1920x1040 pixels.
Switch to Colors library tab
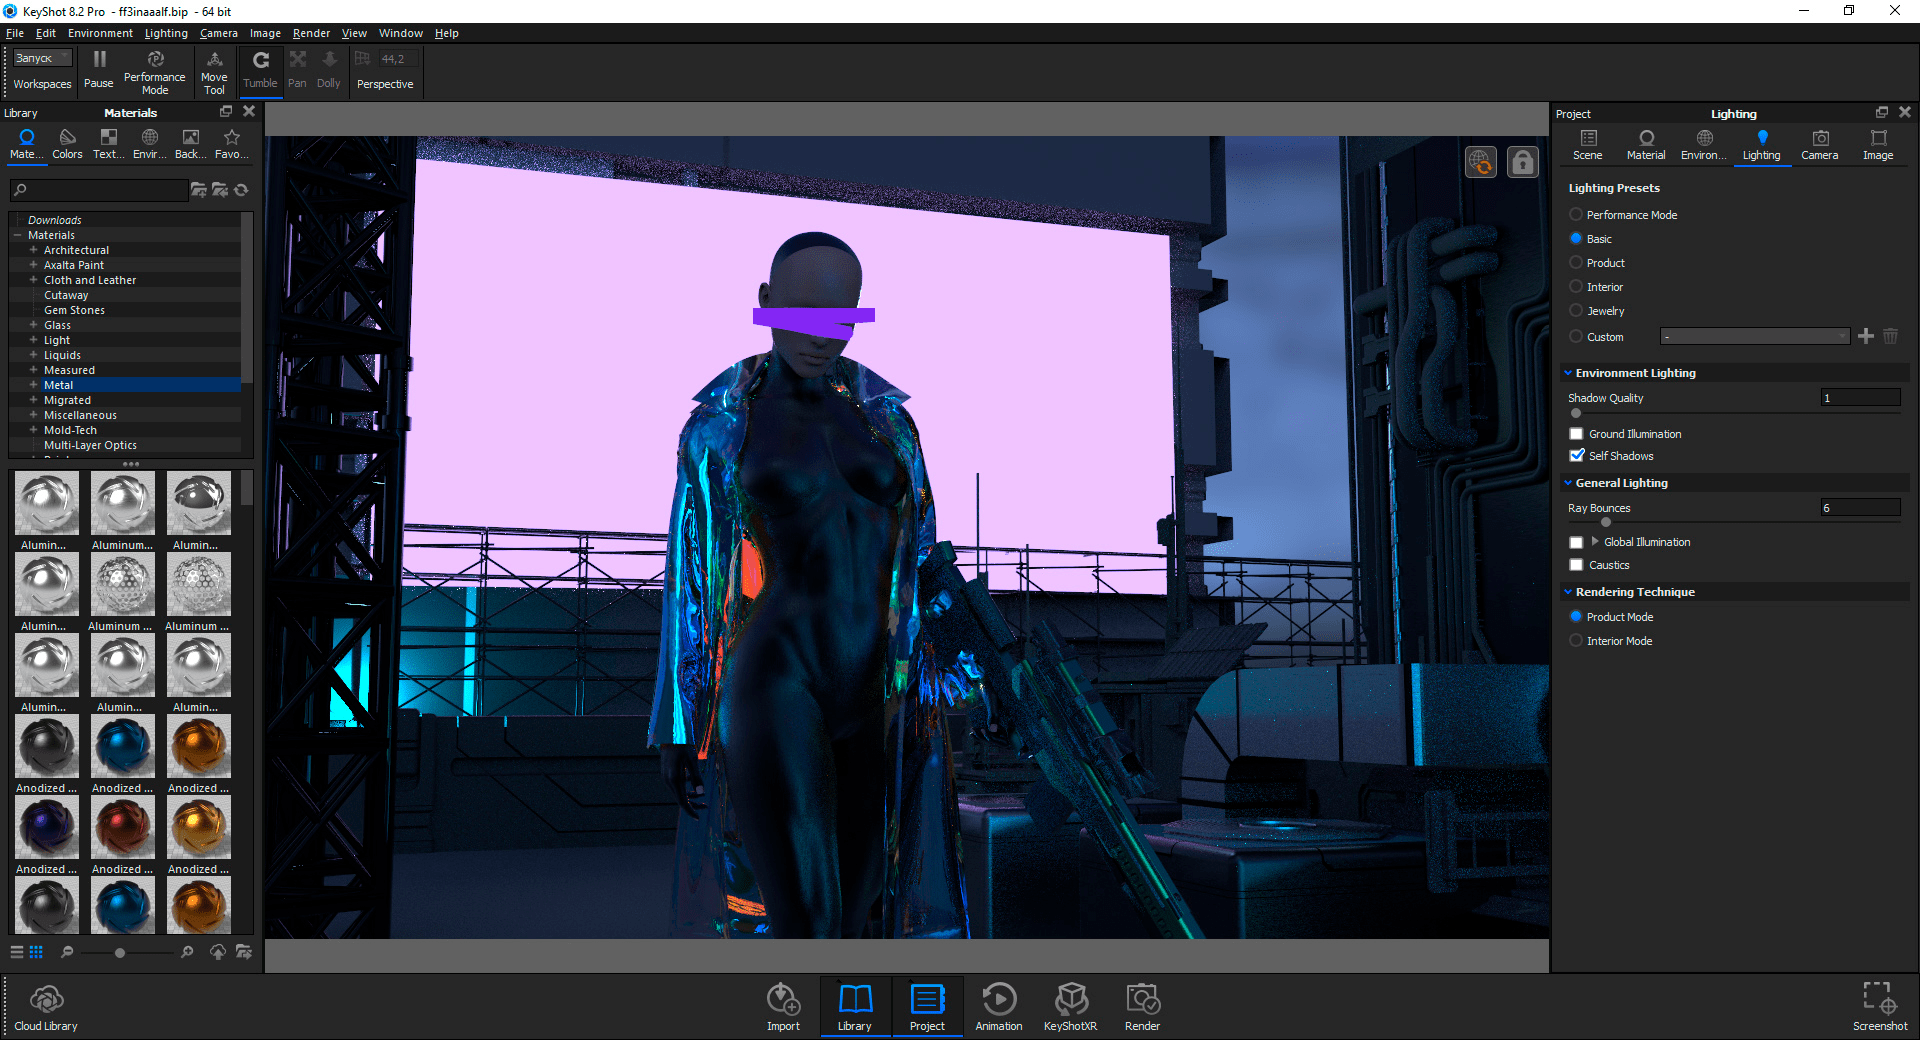[67, 144]
